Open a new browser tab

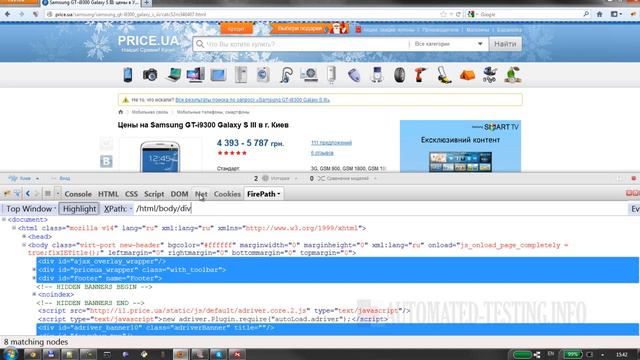(146, 3)
